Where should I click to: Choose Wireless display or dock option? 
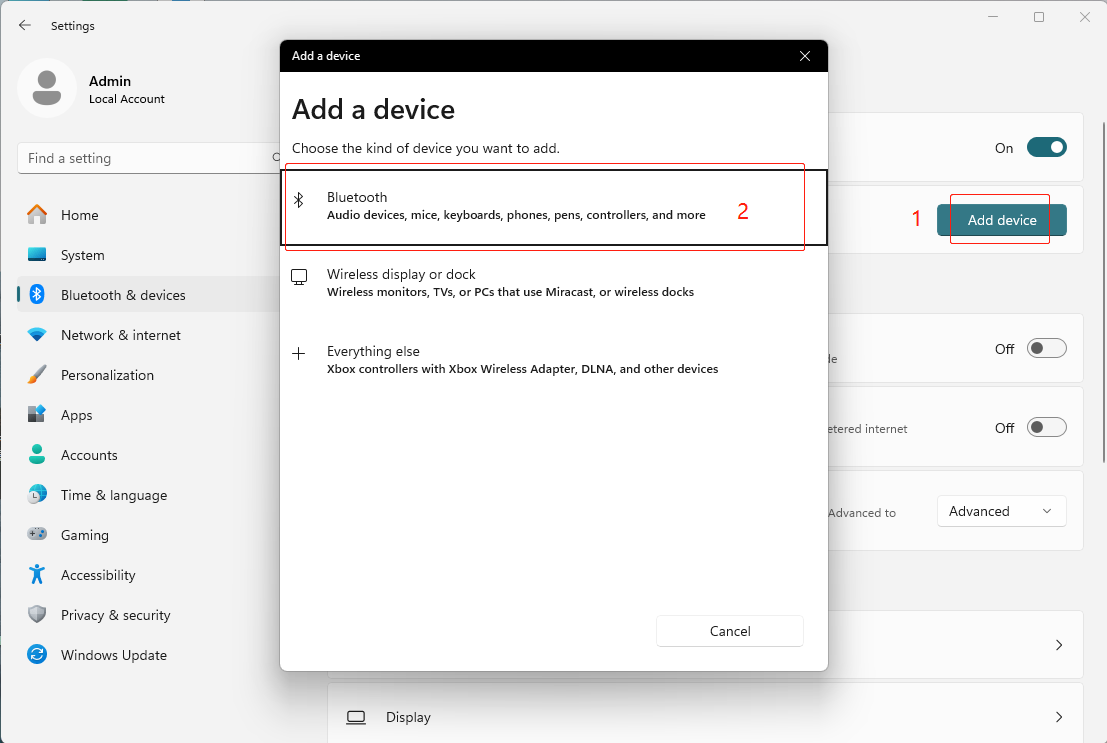pos(554,283)
